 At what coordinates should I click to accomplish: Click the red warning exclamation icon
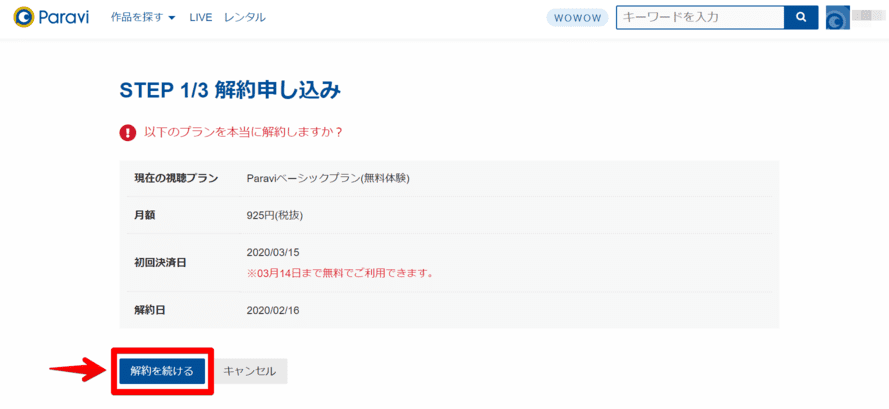[x=128, y=133]
